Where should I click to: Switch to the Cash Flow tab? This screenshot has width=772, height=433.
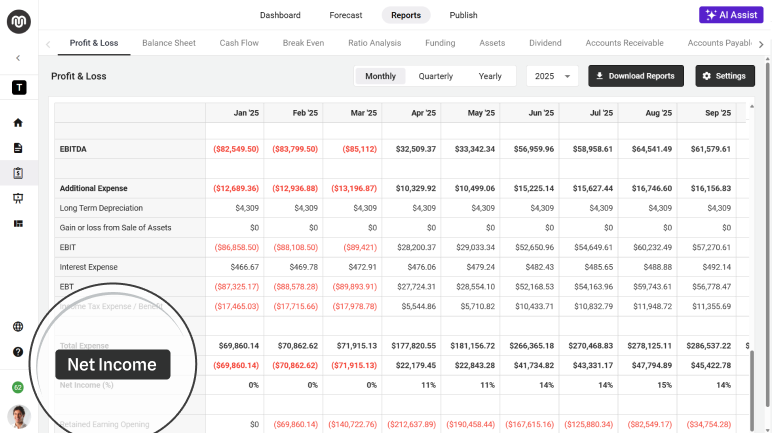(239, 43)
